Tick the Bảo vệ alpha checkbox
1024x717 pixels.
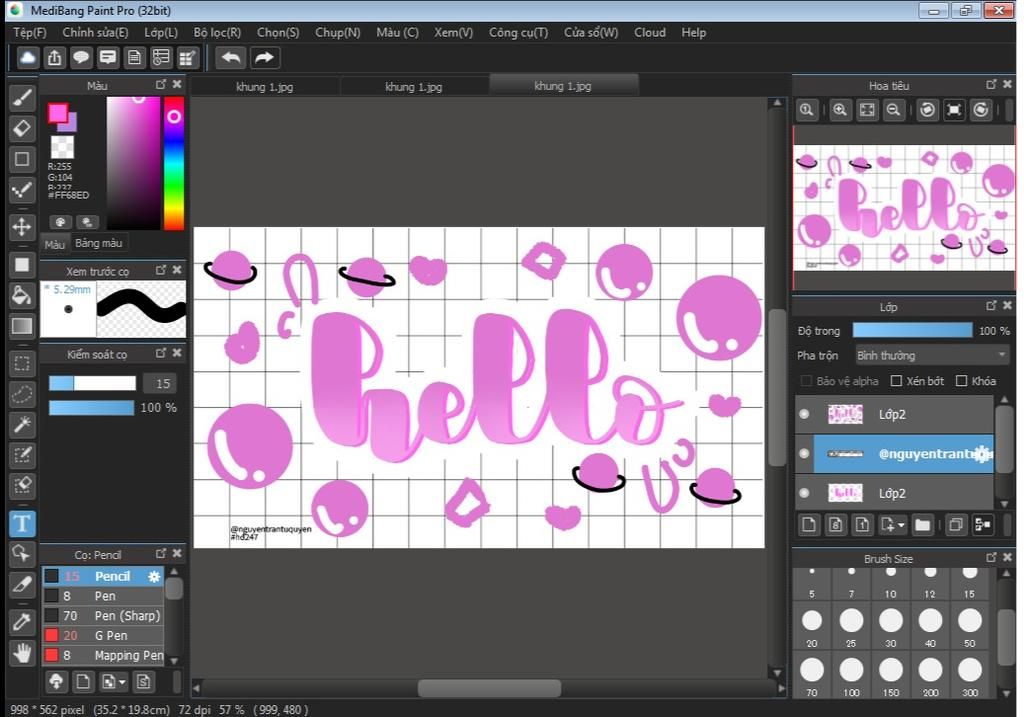tap(807, 381)
